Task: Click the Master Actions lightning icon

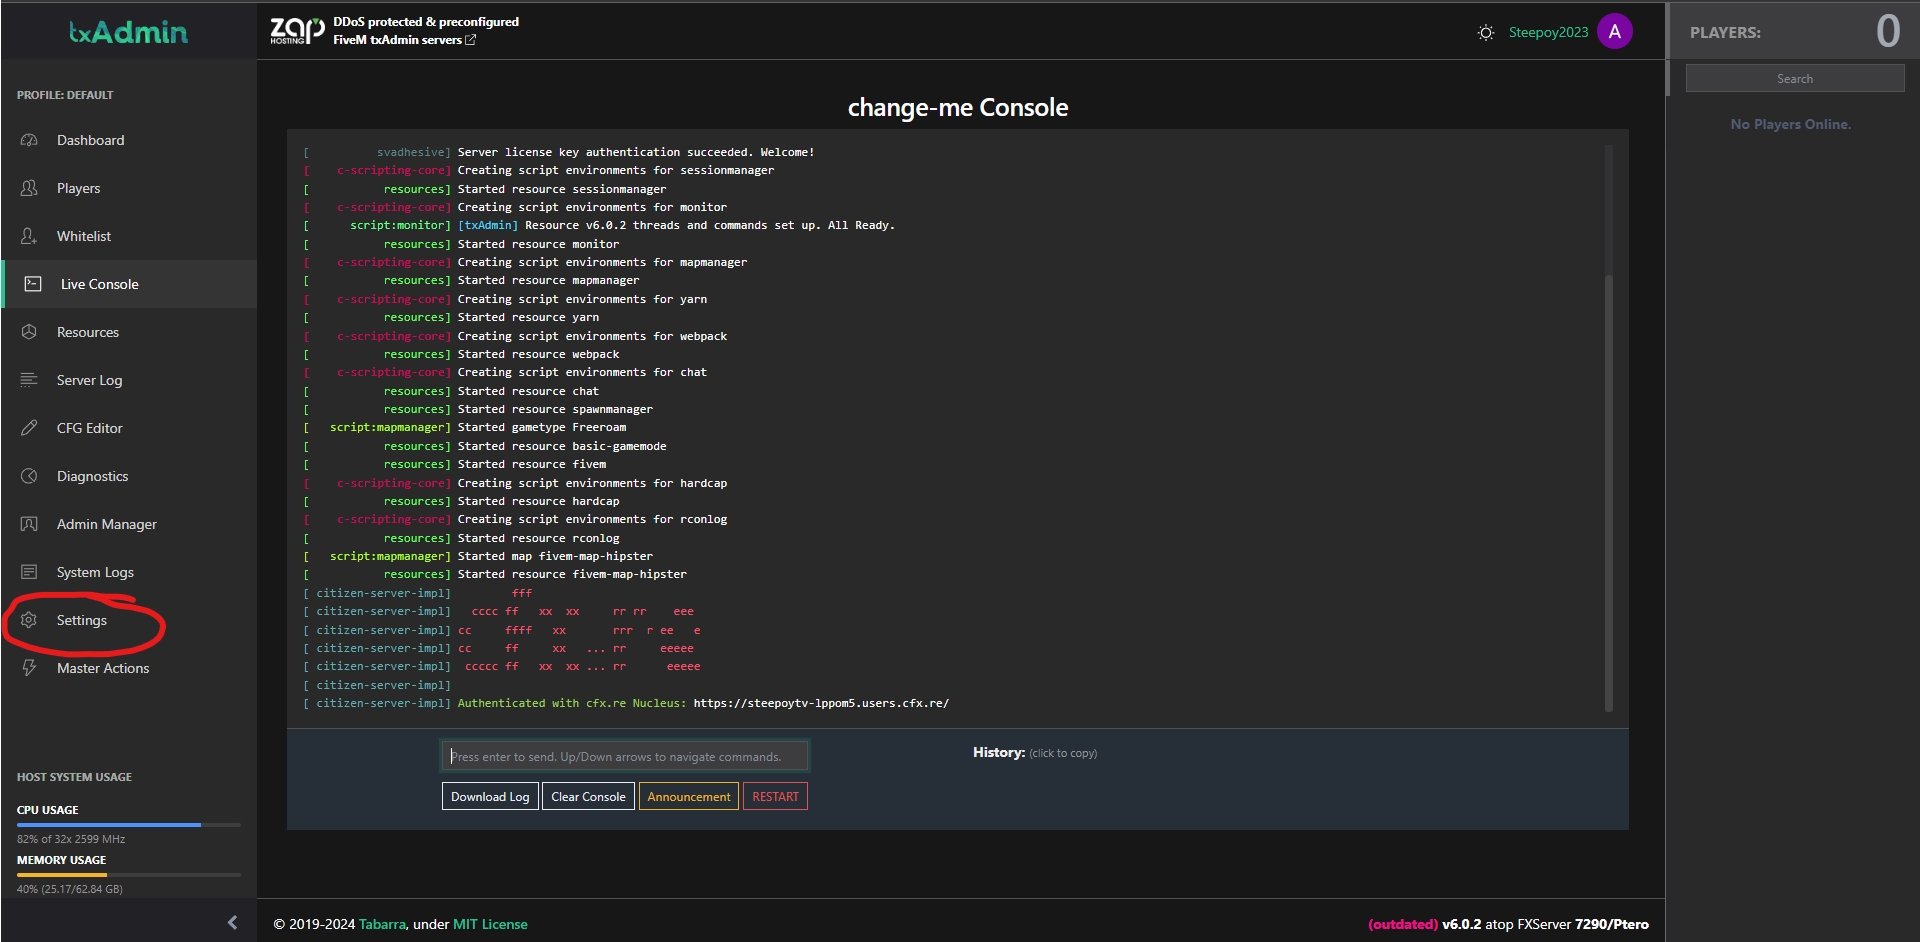Action: pos(29,668)
